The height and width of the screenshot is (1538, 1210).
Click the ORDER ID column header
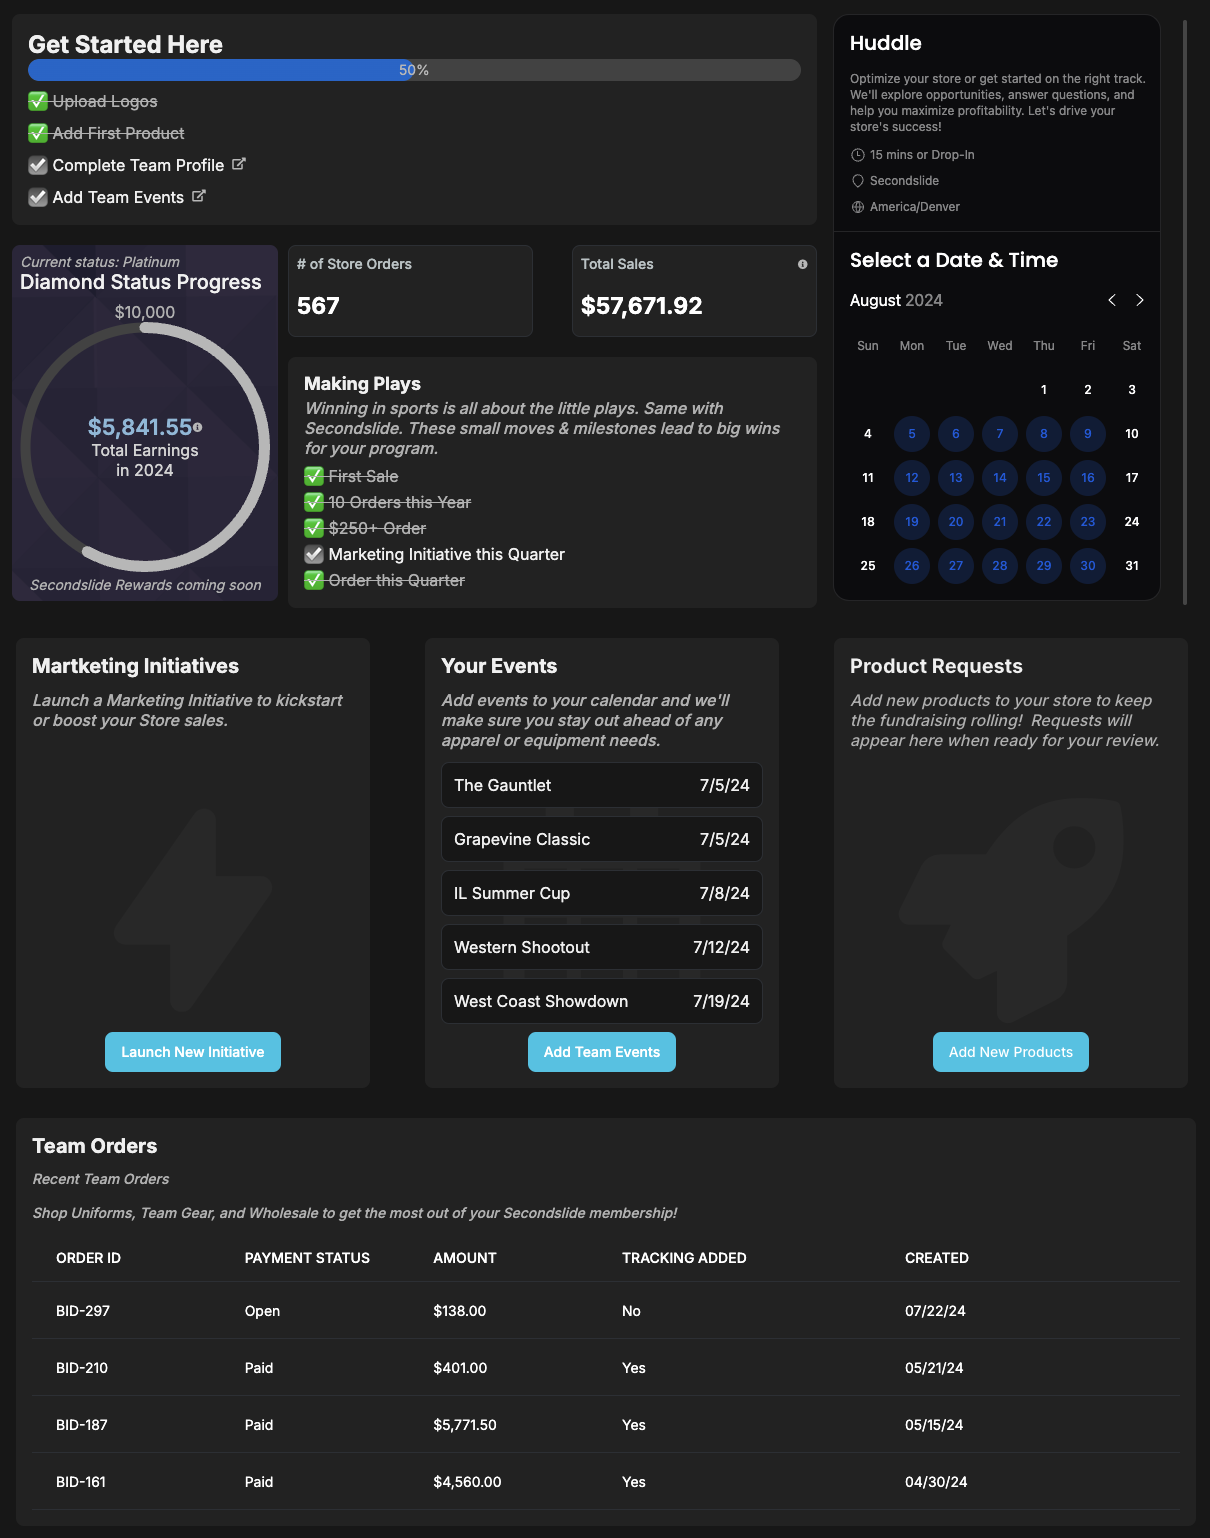pyautogui.click(x=88, y=1258)
